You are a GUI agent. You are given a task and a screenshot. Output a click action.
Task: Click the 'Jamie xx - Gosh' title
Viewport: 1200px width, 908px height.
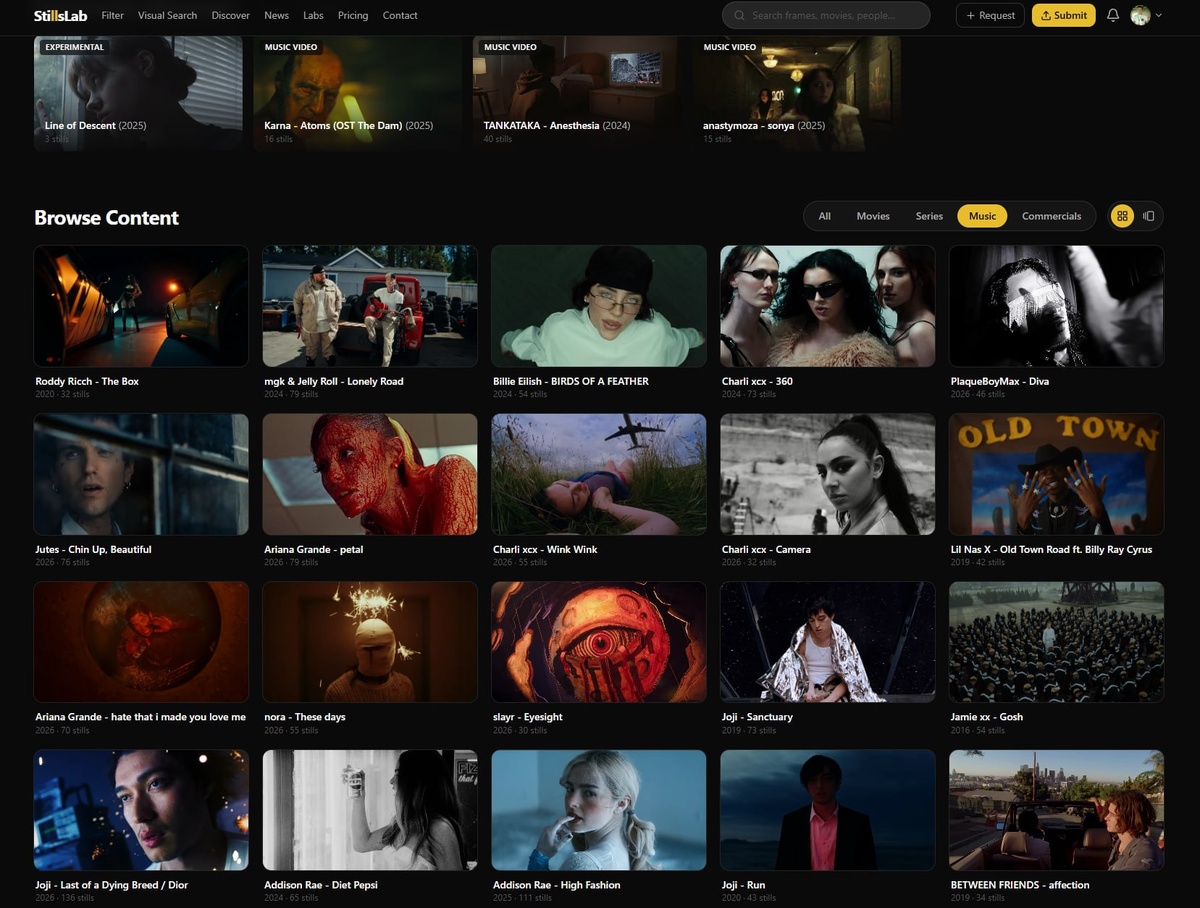987,717
